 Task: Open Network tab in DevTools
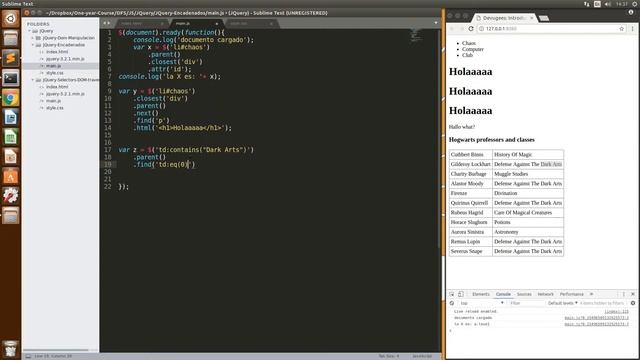pyautogui.click(x=546, y=294)
